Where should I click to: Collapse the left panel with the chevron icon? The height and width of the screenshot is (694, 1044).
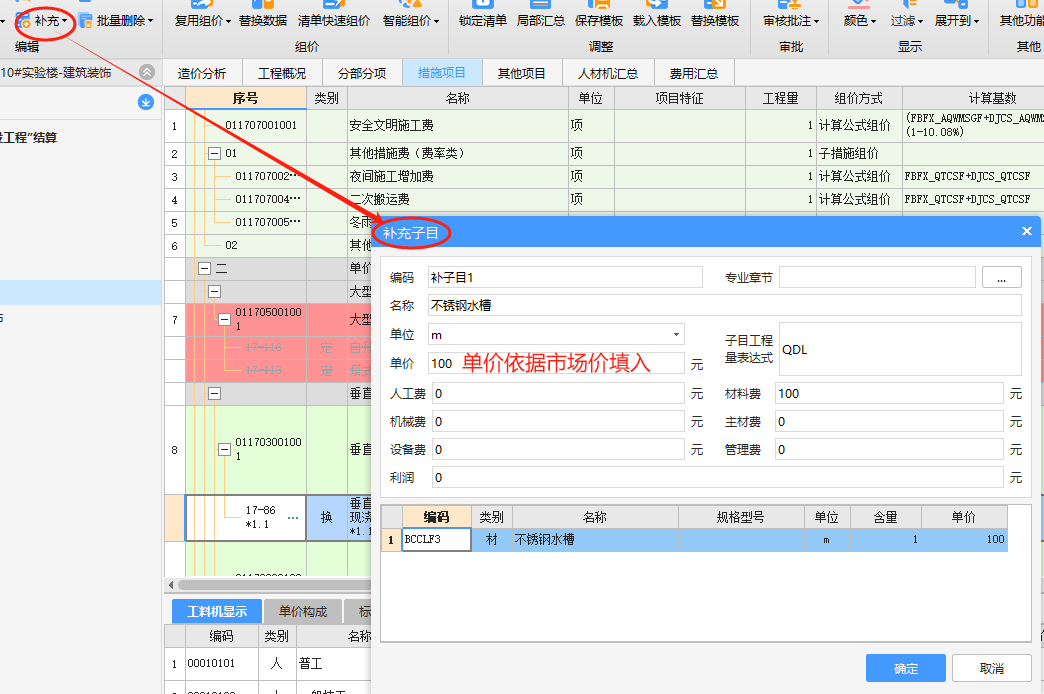coord(147,72)
